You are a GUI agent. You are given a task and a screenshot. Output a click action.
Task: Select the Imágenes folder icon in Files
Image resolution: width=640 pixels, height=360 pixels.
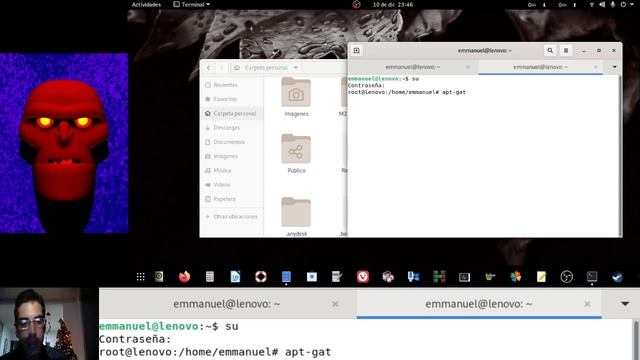point(296,92)
